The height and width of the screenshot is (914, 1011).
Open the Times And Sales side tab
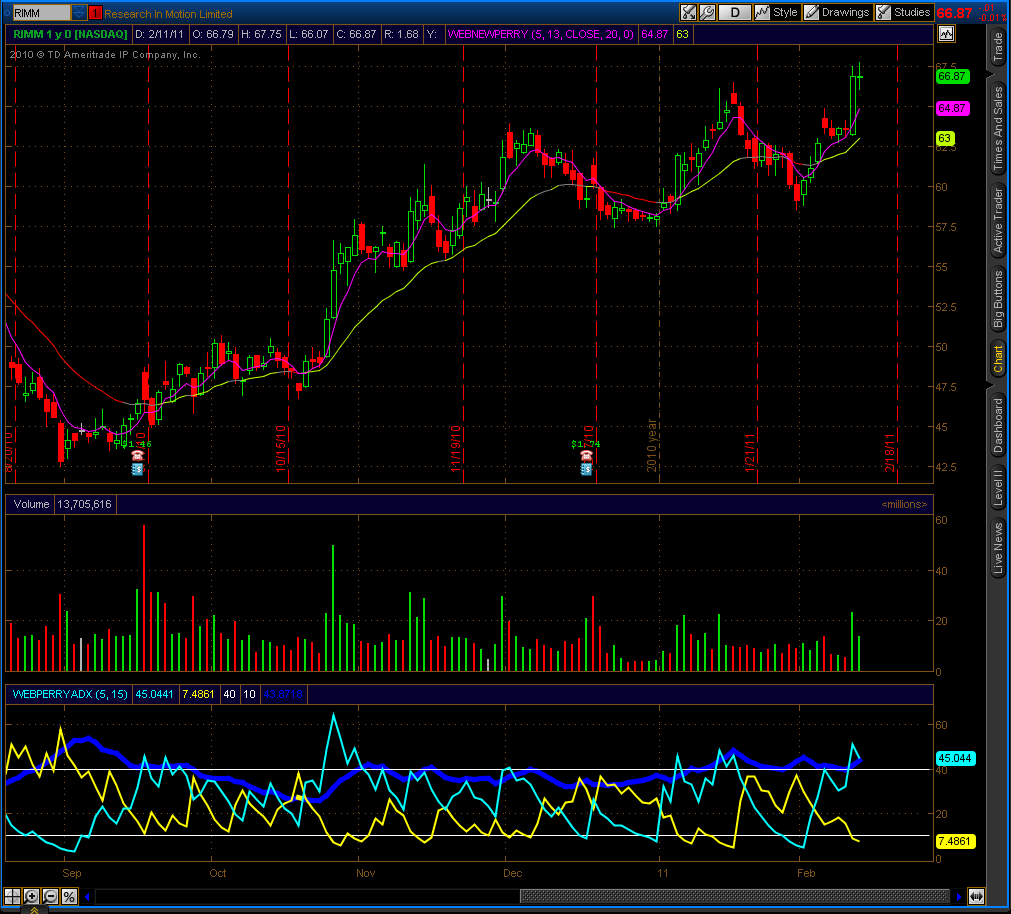pyautogui.click(x=998, y=128)
